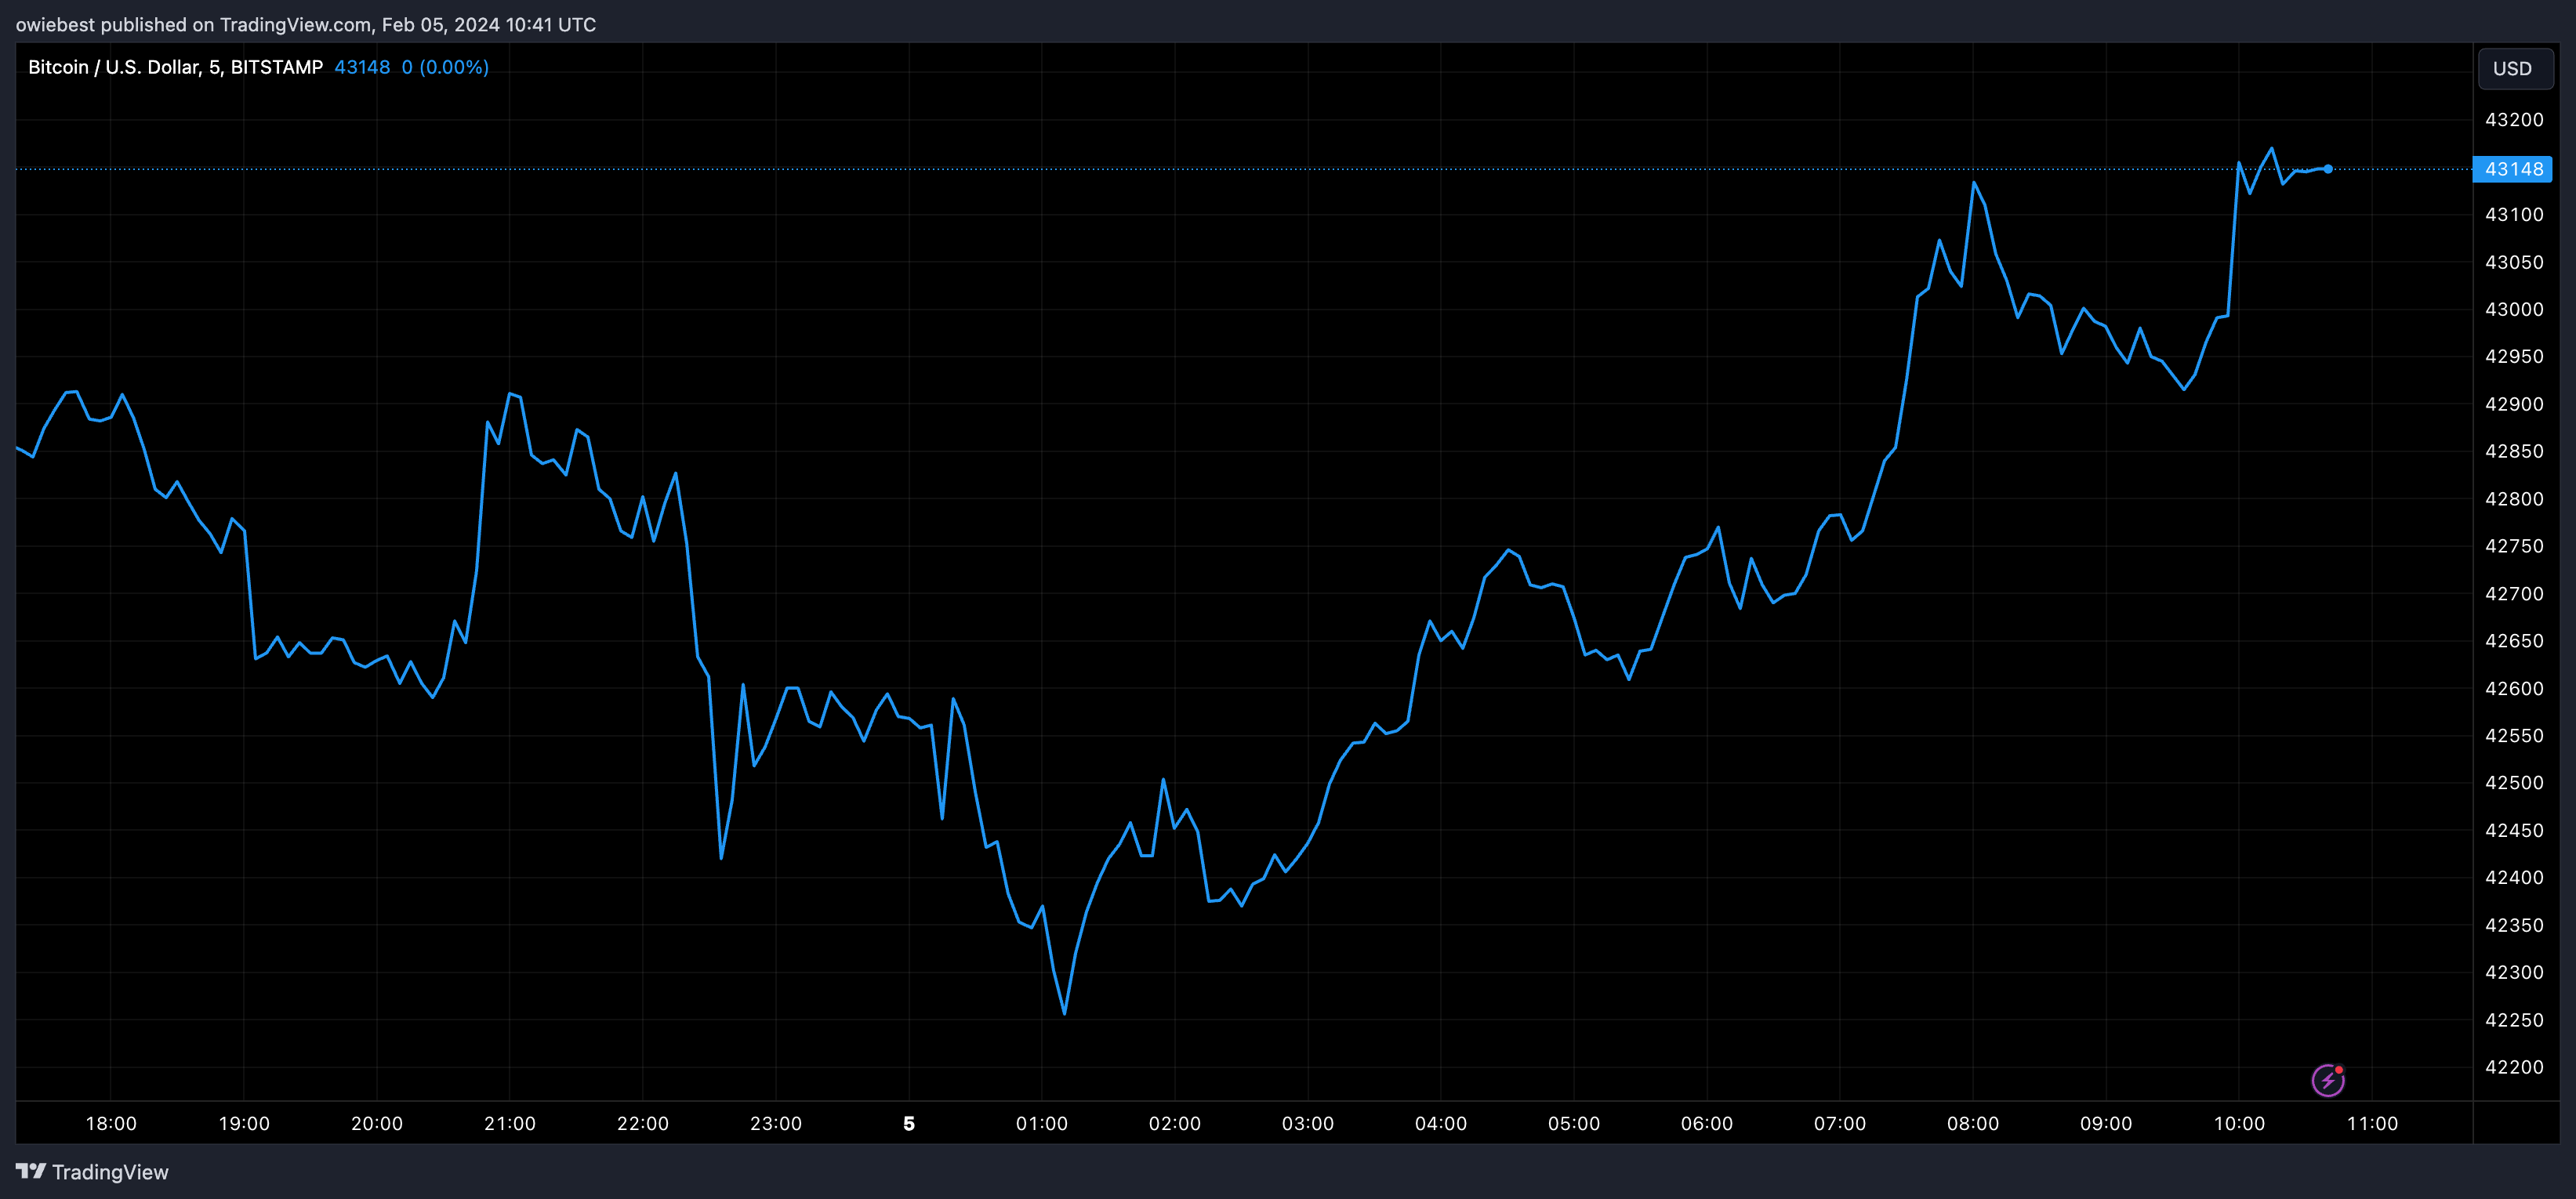This screenshot has height=1199, width=2576.
Task: Click the 43200 price scale label
Action: click(x=2514, y=120)
